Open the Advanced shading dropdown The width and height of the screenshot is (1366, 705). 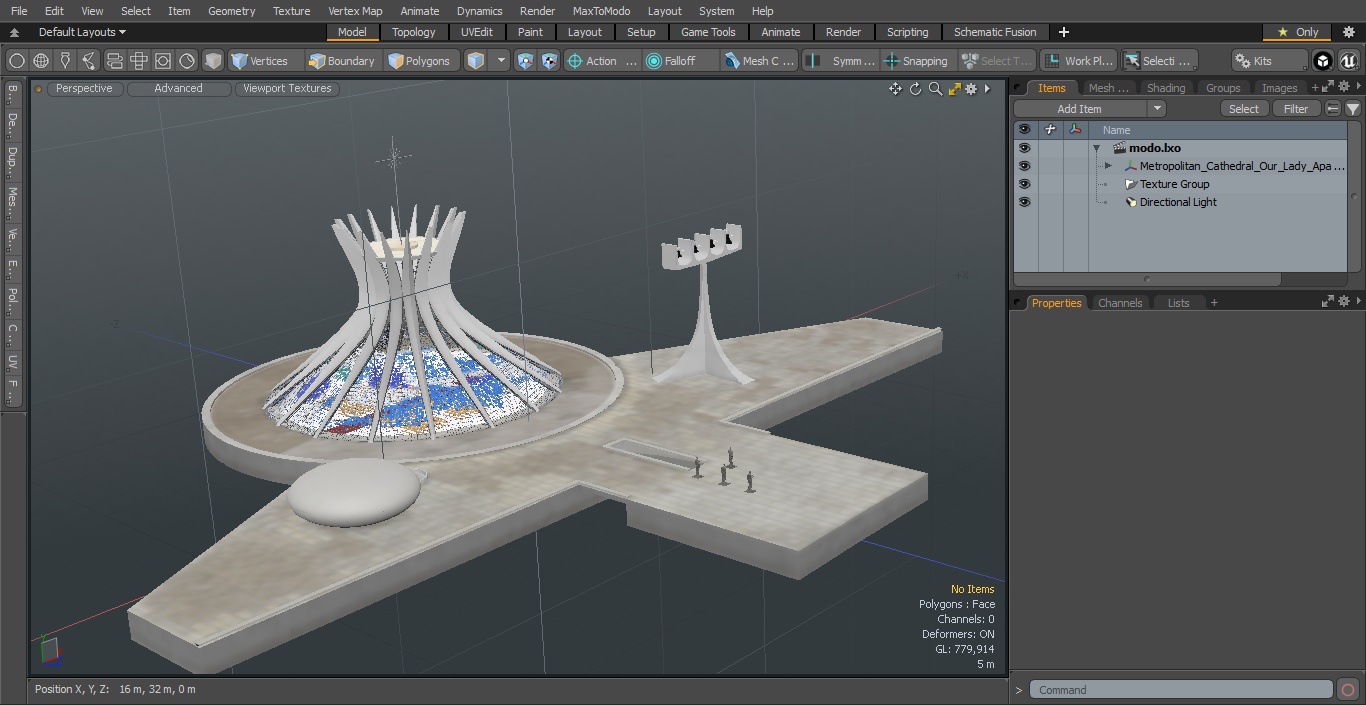coord(178,88)
